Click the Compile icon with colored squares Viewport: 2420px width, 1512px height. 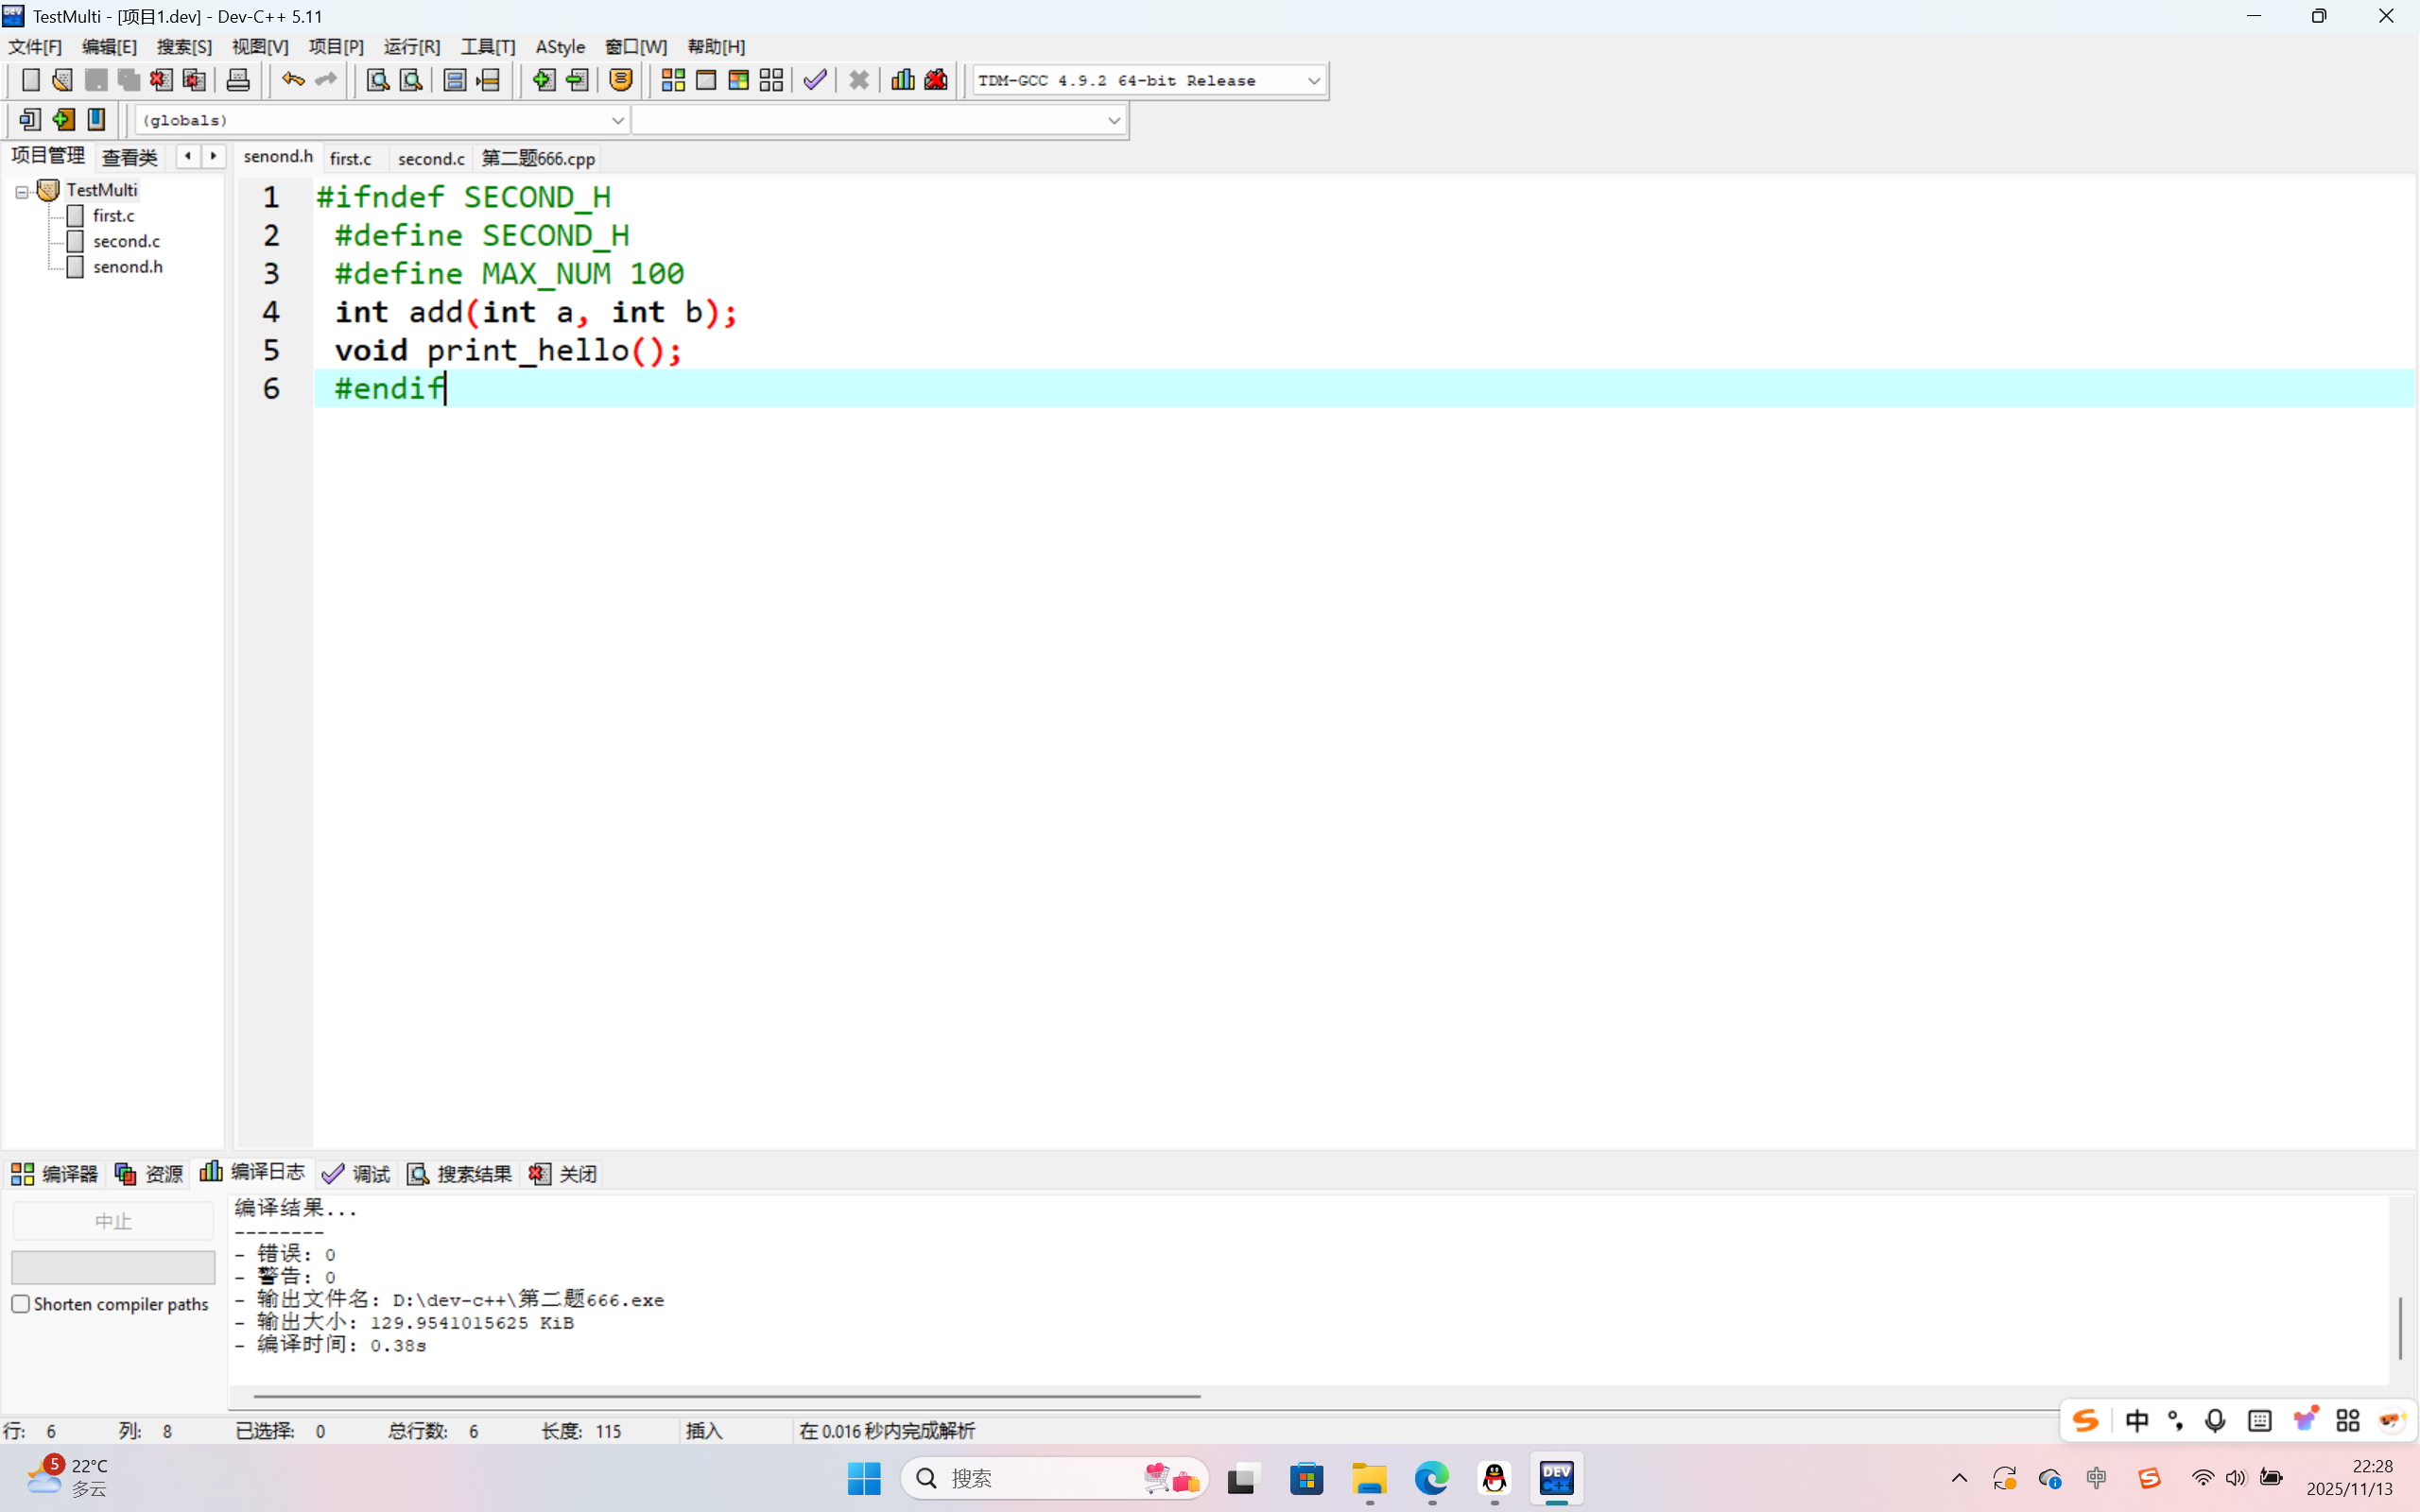[673, 80]
